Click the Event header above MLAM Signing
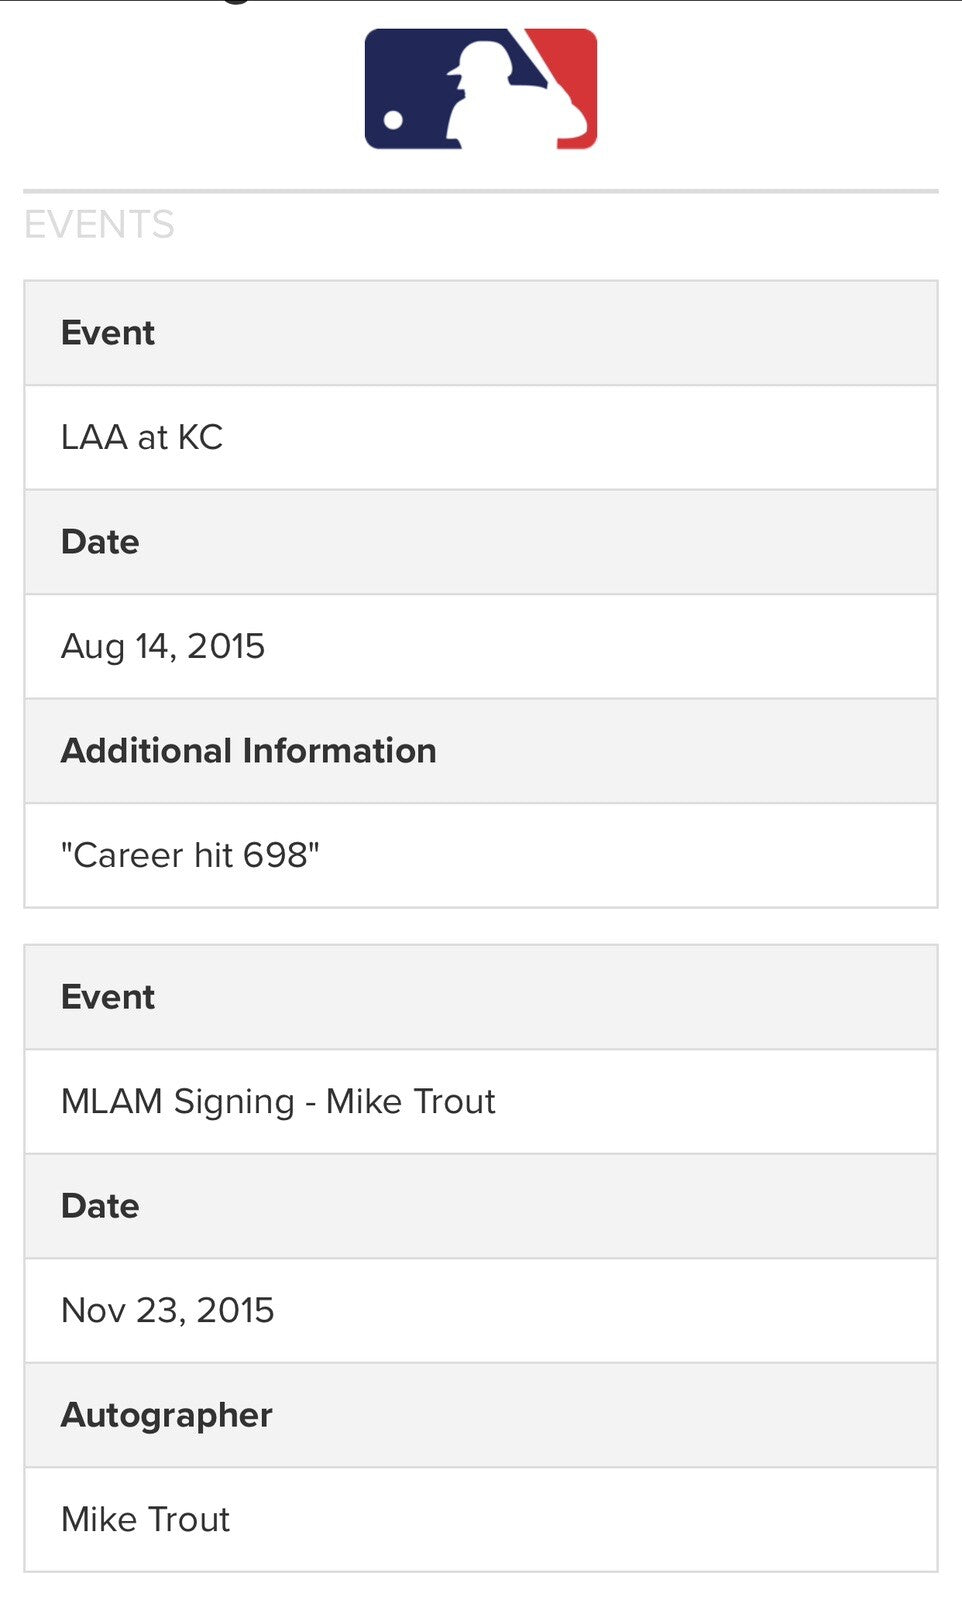Viewport: 962px width, 1600px height. pos(108,997)
